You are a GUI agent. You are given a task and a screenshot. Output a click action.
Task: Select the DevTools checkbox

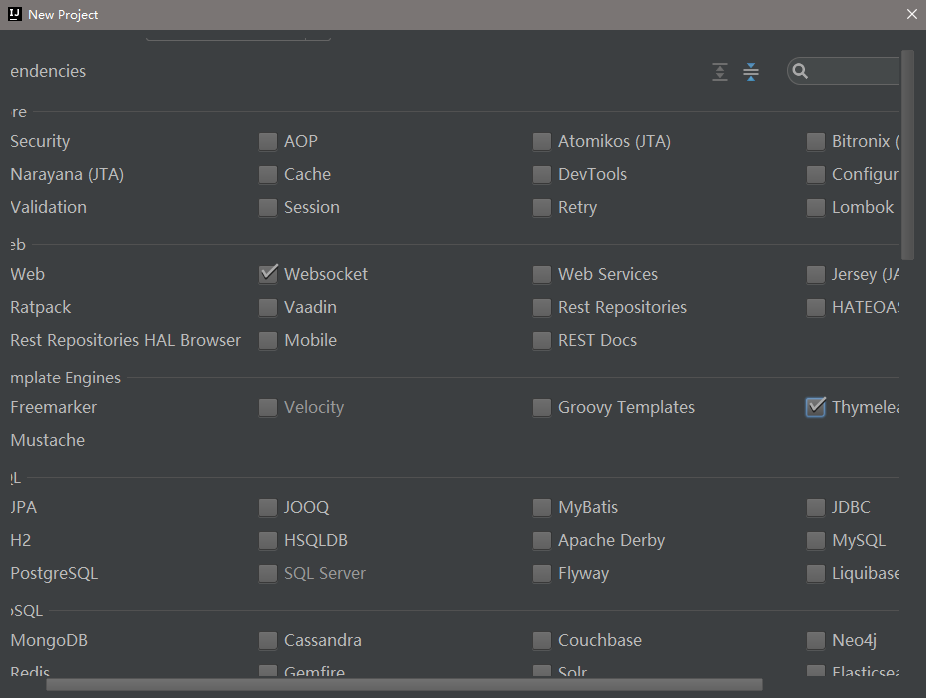click(x=542, y=175)
